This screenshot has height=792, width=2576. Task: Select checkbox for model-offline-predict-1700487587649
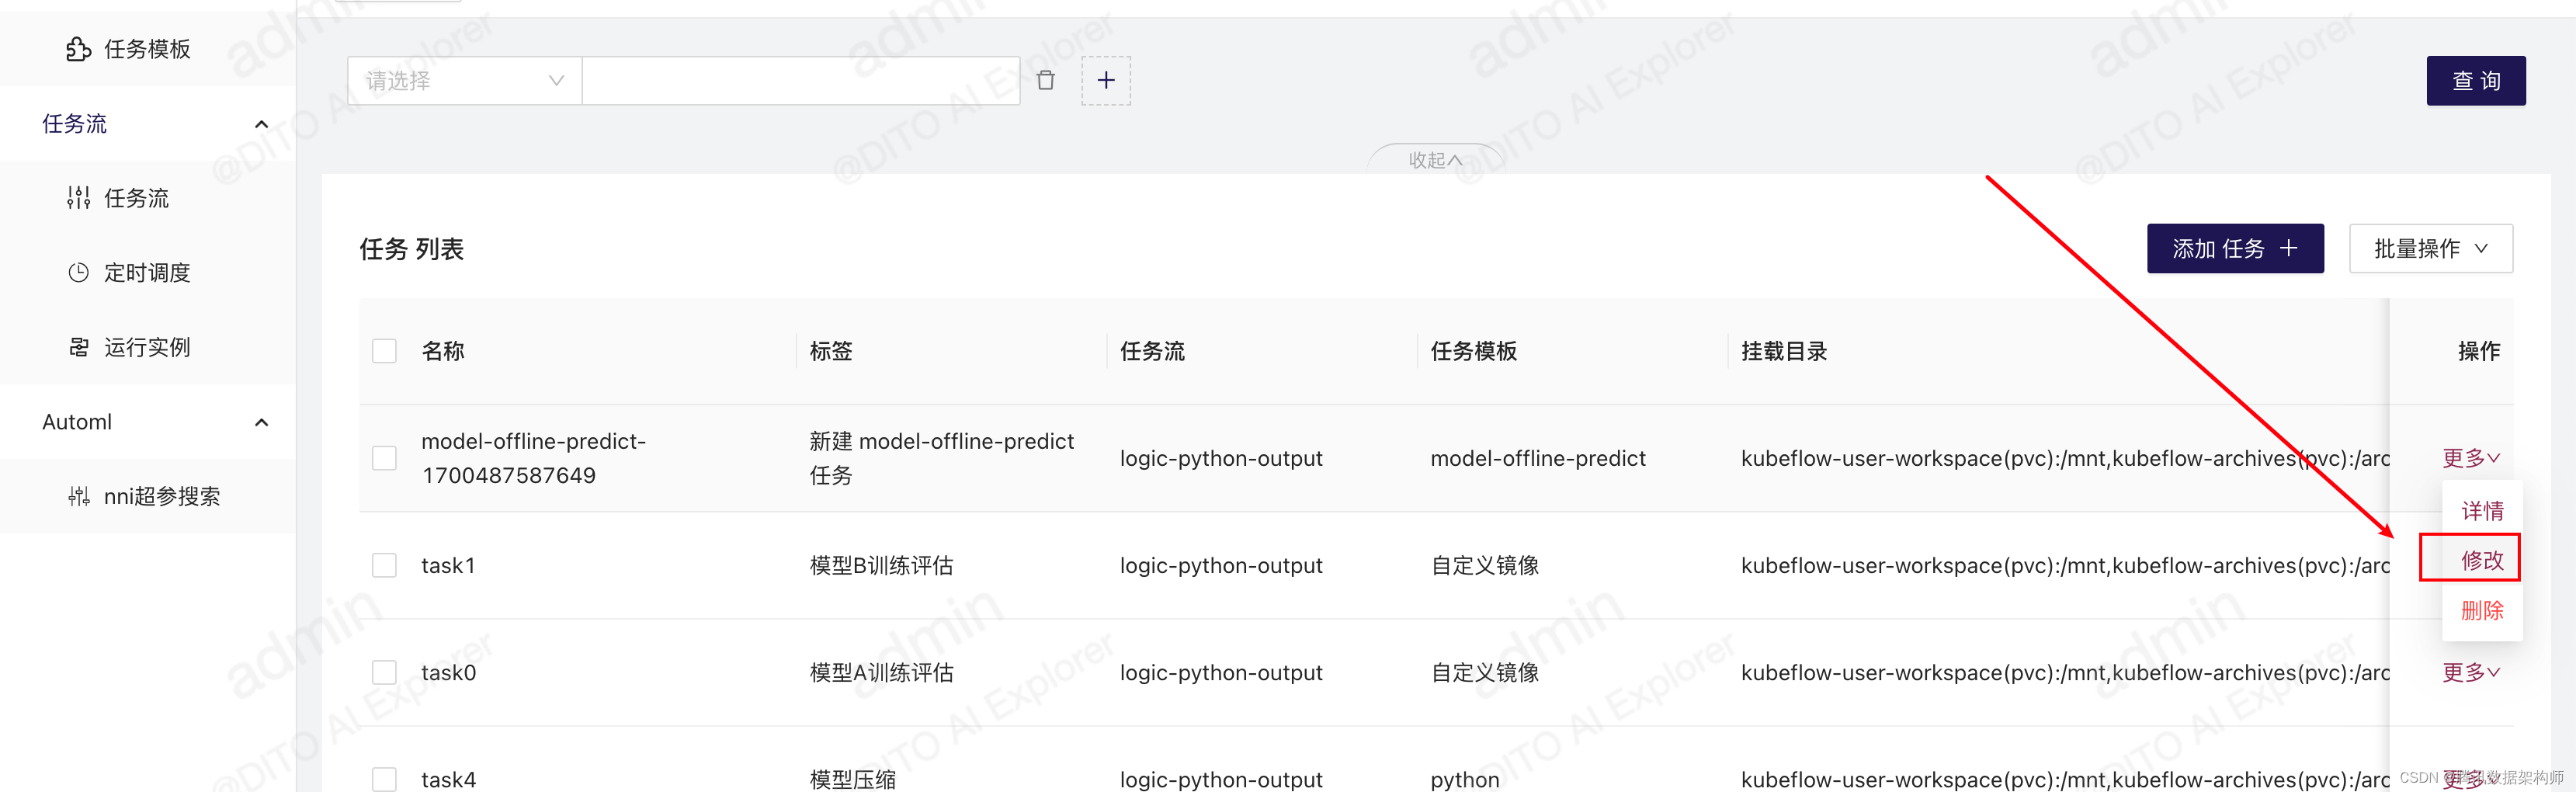point(384,458)
